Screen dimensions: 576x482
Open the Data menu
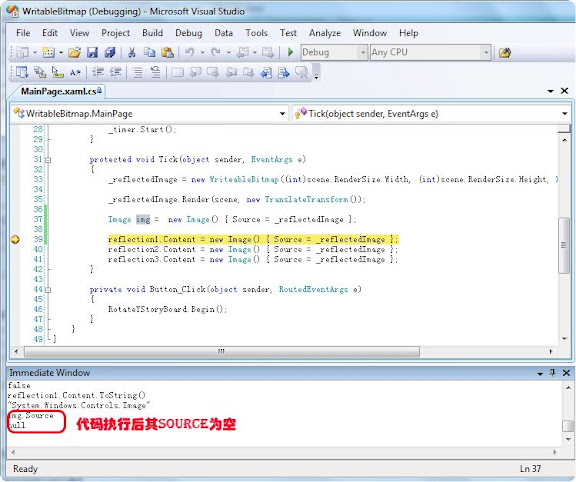point(223,33)
